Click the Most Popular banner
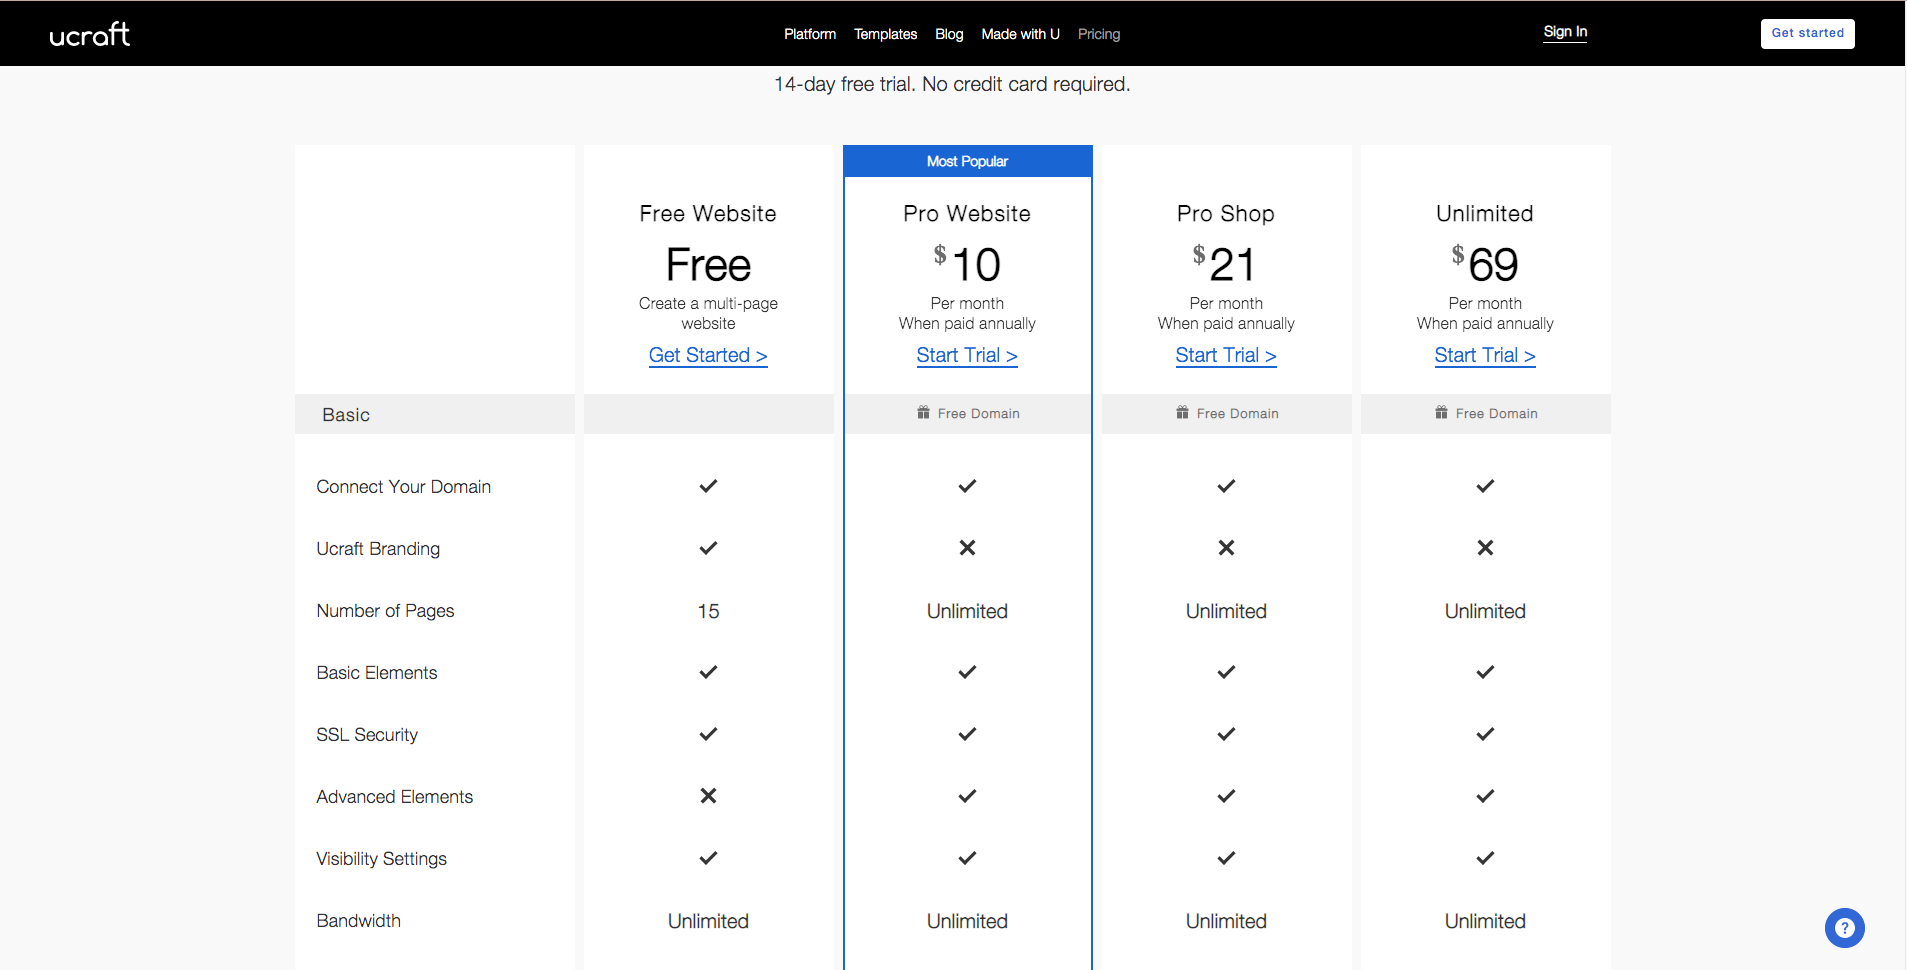Screen dimensions: 1907x970 point(967,161)
